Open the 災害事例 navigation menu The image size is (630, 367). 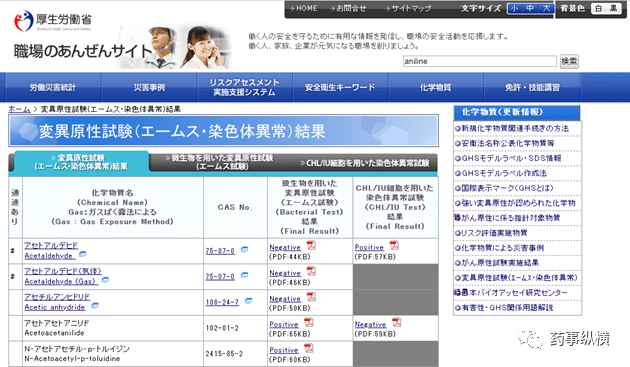click(149, 87)
